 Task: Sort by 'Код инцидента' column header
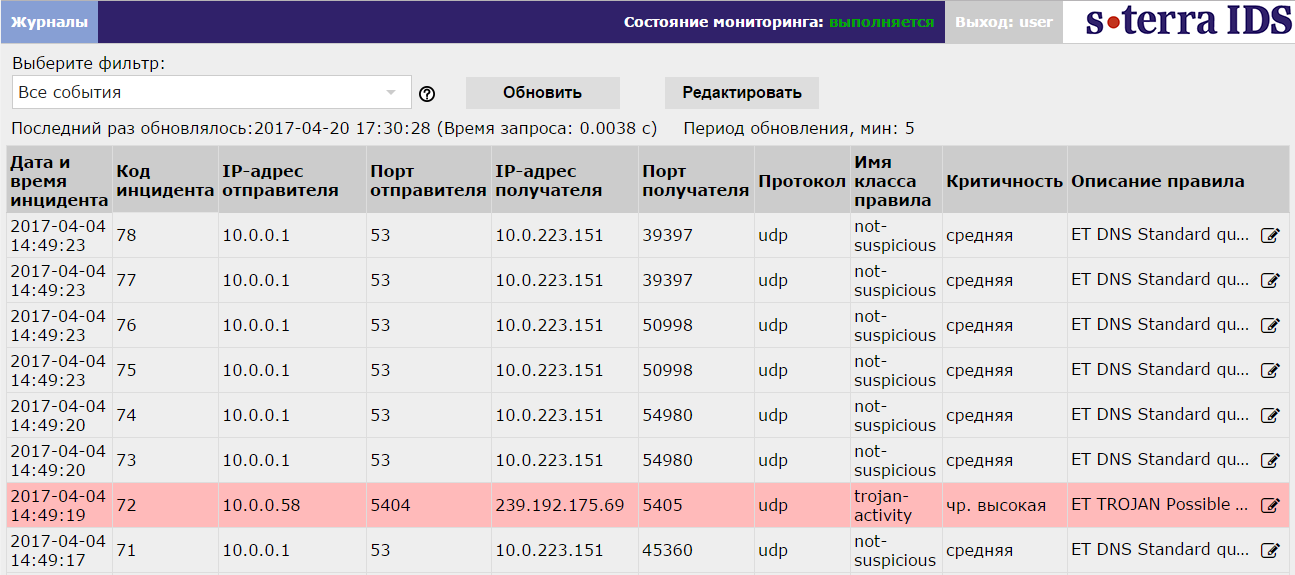165,181
